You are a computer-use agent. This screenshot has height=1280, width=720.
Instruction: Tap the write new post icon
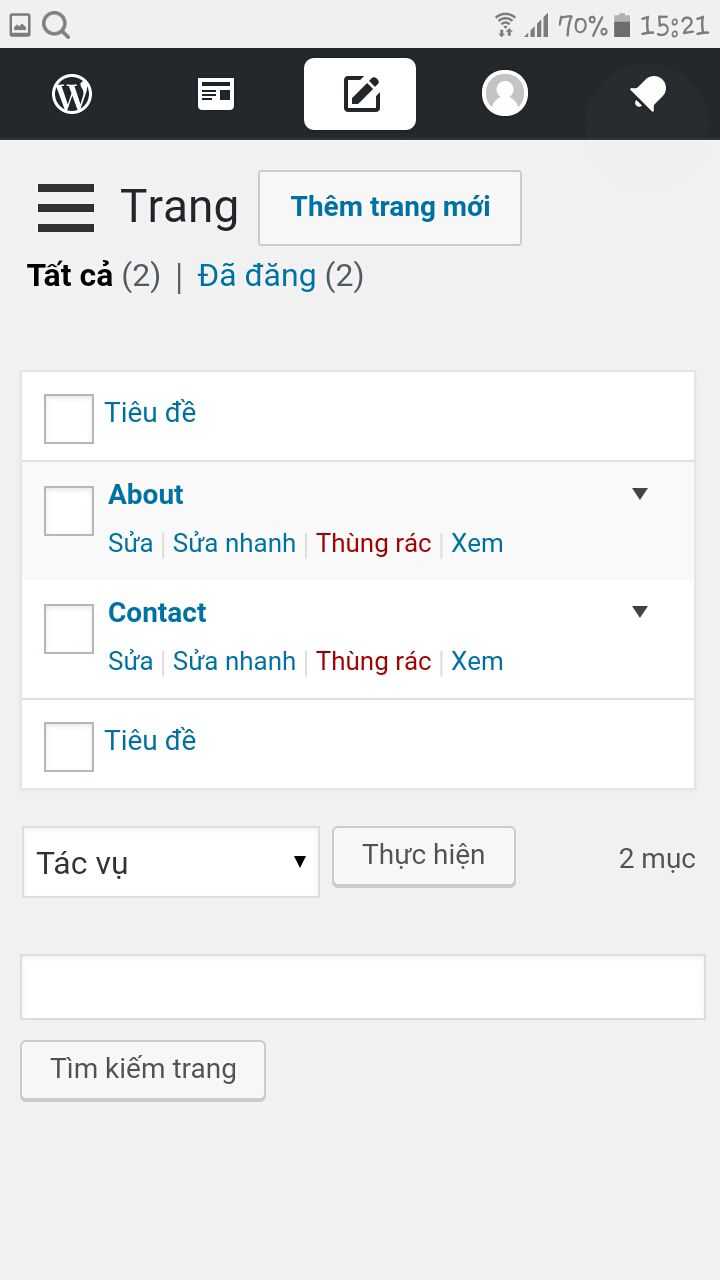click(x=360, y=94)
